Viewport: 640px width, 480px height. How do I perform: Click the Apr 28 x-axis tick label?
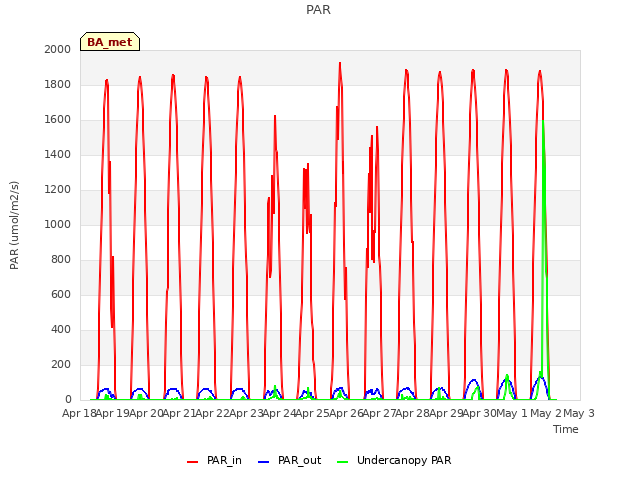click(413, 413)
